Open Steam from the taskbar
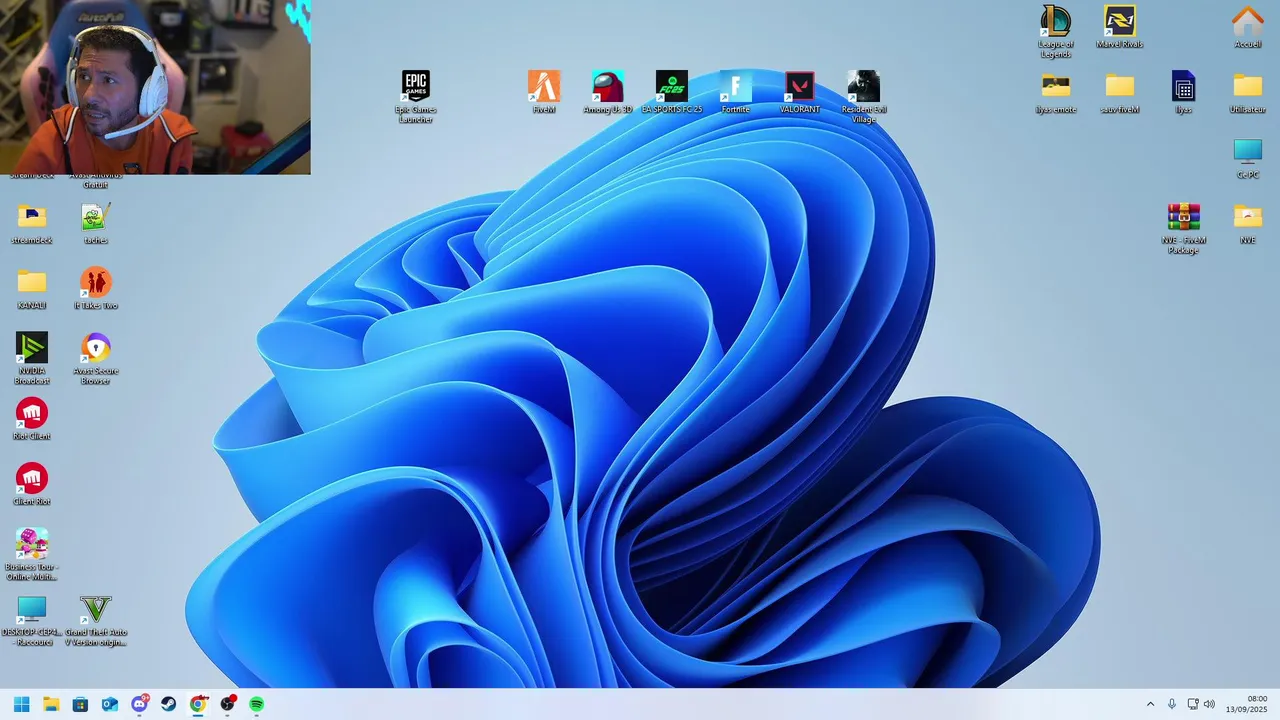1280x720 pixels. 169,704
